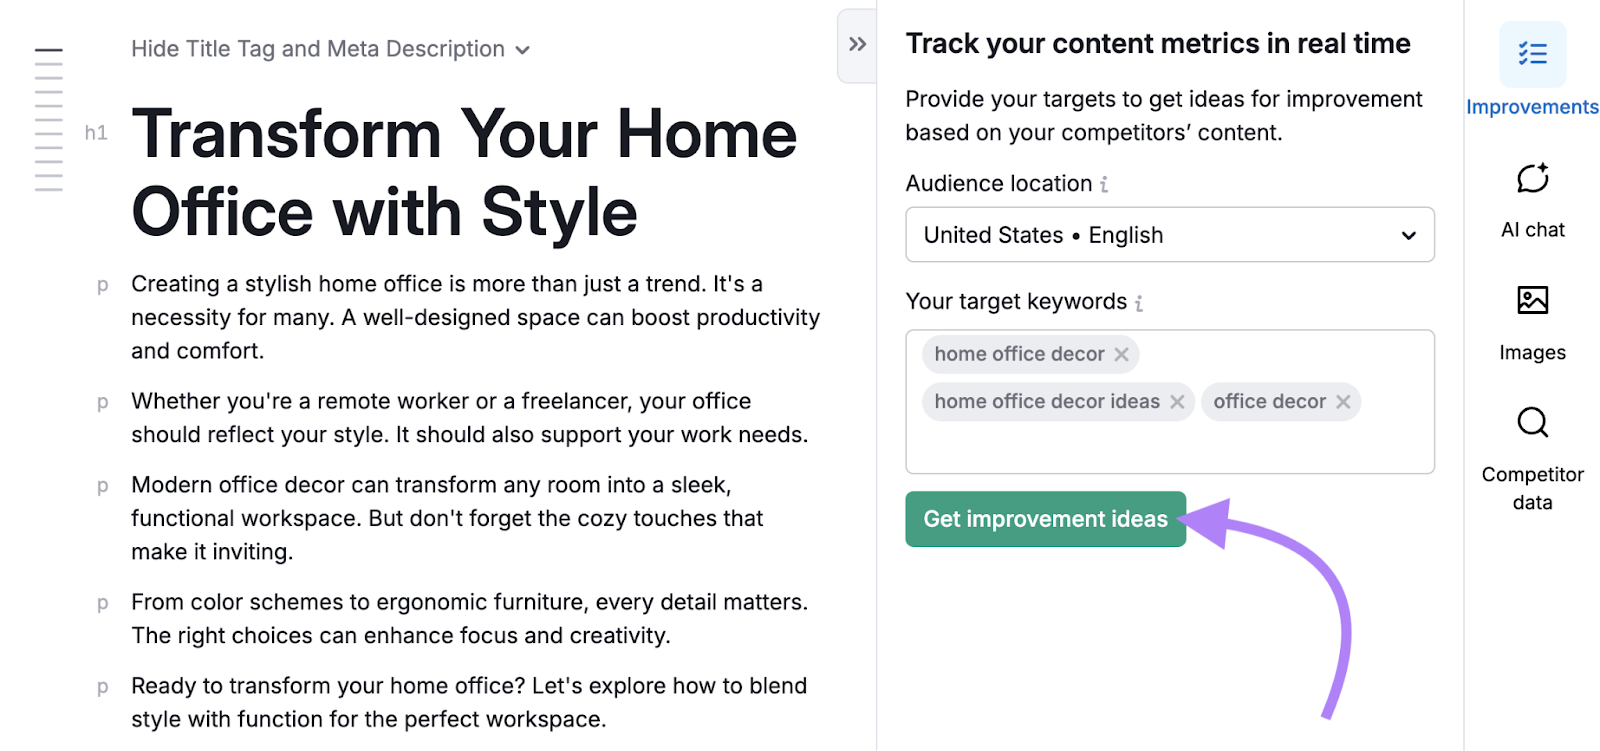This screenshot has width=1600, height=751.
Task: Click inside the target keywords input field
Action: [1170, 445]
